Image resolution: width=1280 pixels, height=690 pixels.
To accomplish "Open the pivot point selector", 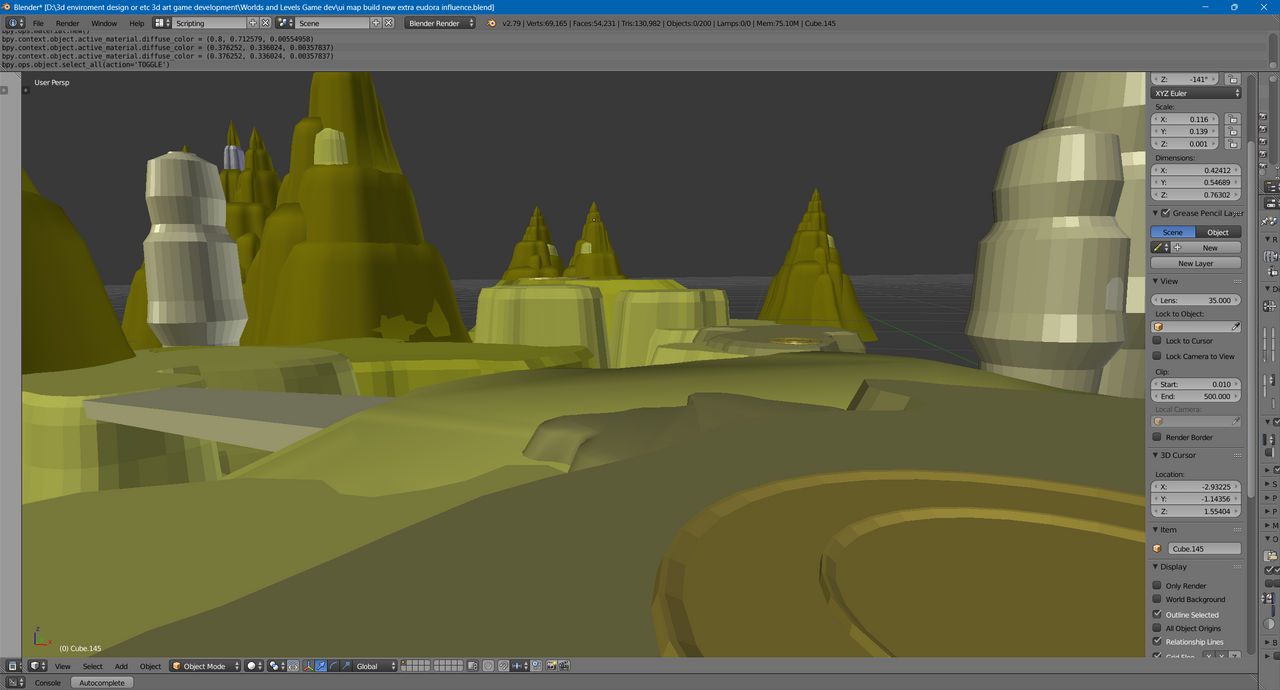I will (277, 665).
